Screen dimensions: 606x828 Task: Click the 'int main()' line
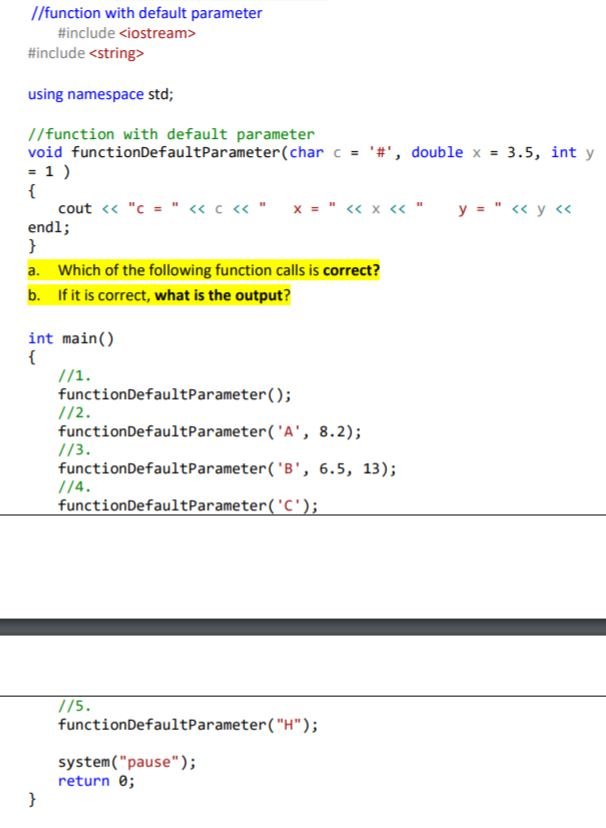point(71,338)
